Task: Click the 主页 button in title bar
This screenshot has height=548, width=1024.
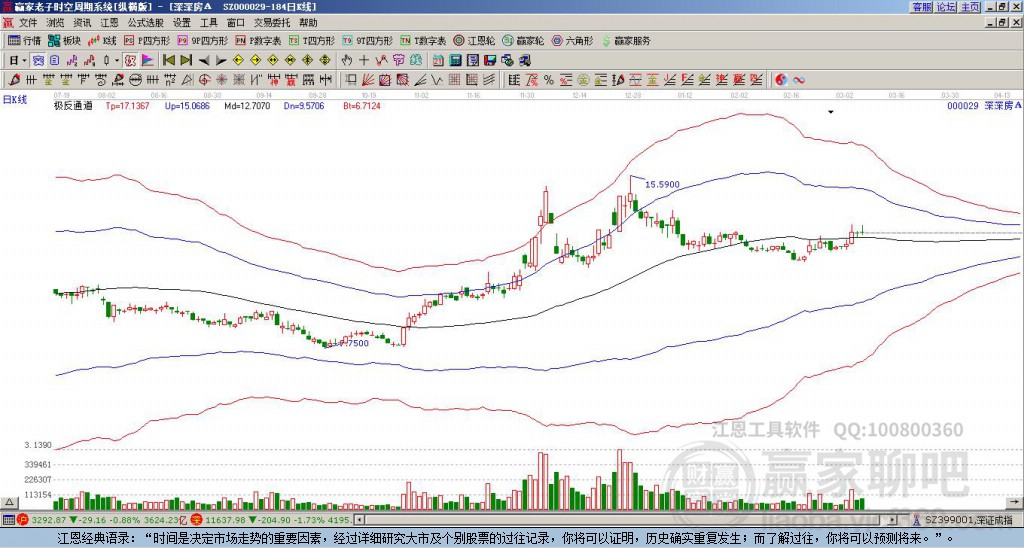Action: (969, 7)
